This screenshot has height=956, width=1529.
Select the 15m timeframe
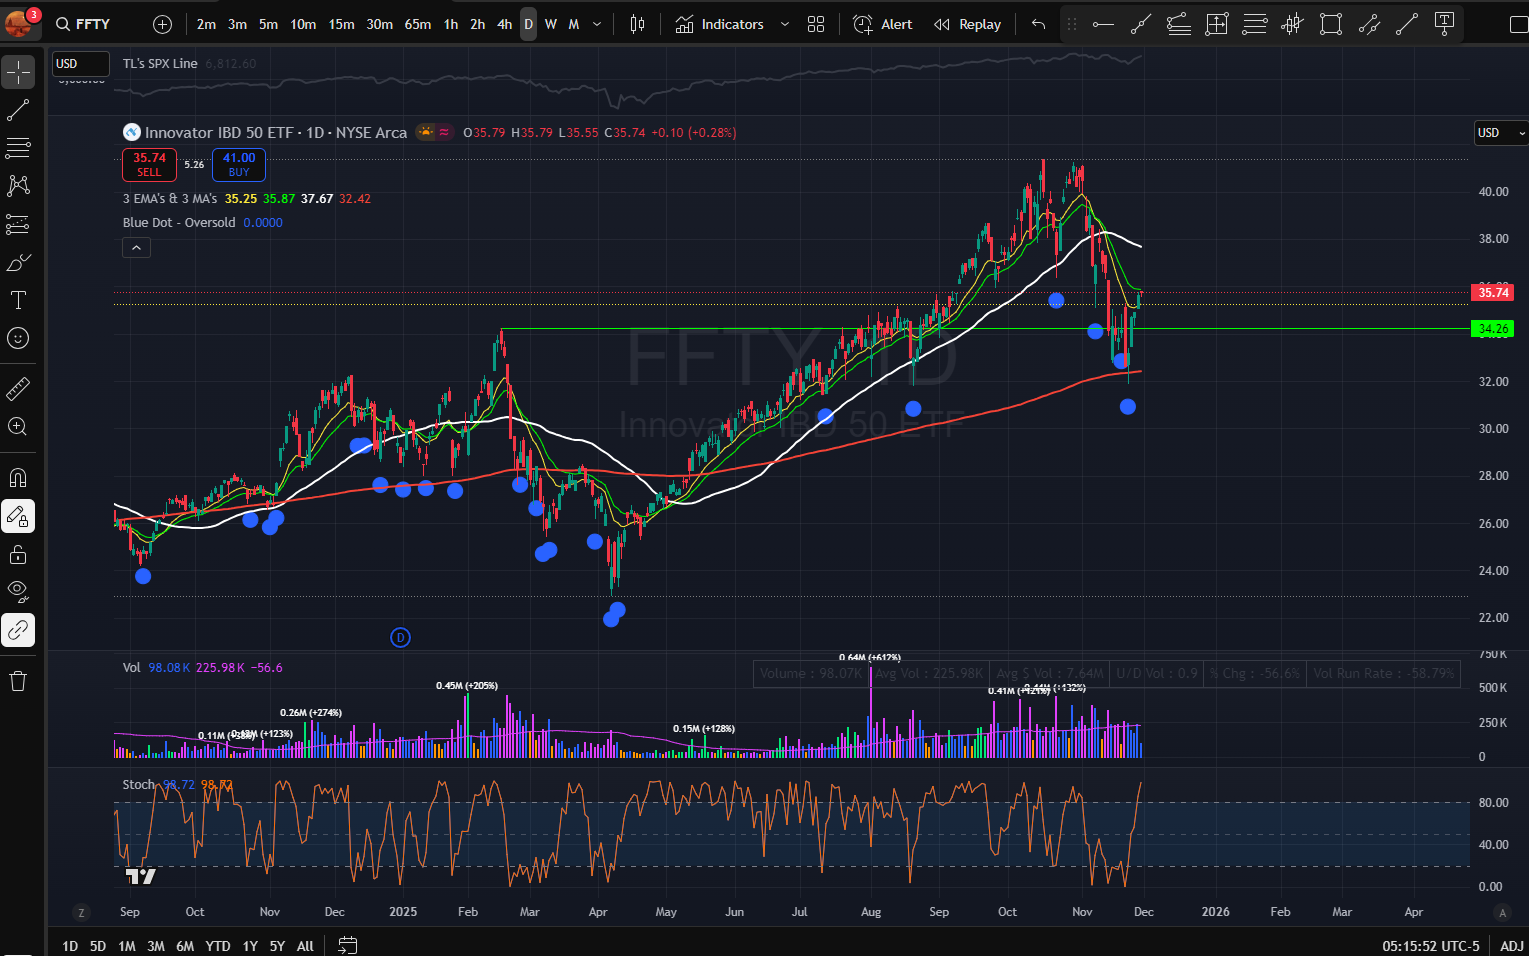pyautogui.click(x=341, y=24)
